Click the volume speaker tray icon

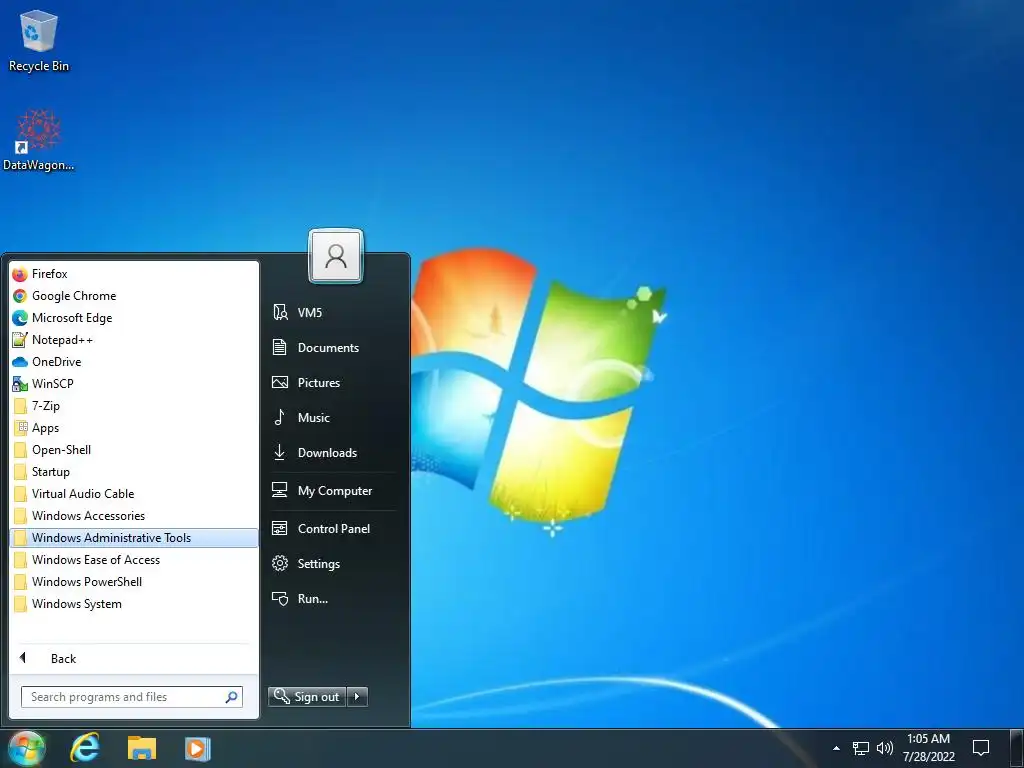(884, 748)
